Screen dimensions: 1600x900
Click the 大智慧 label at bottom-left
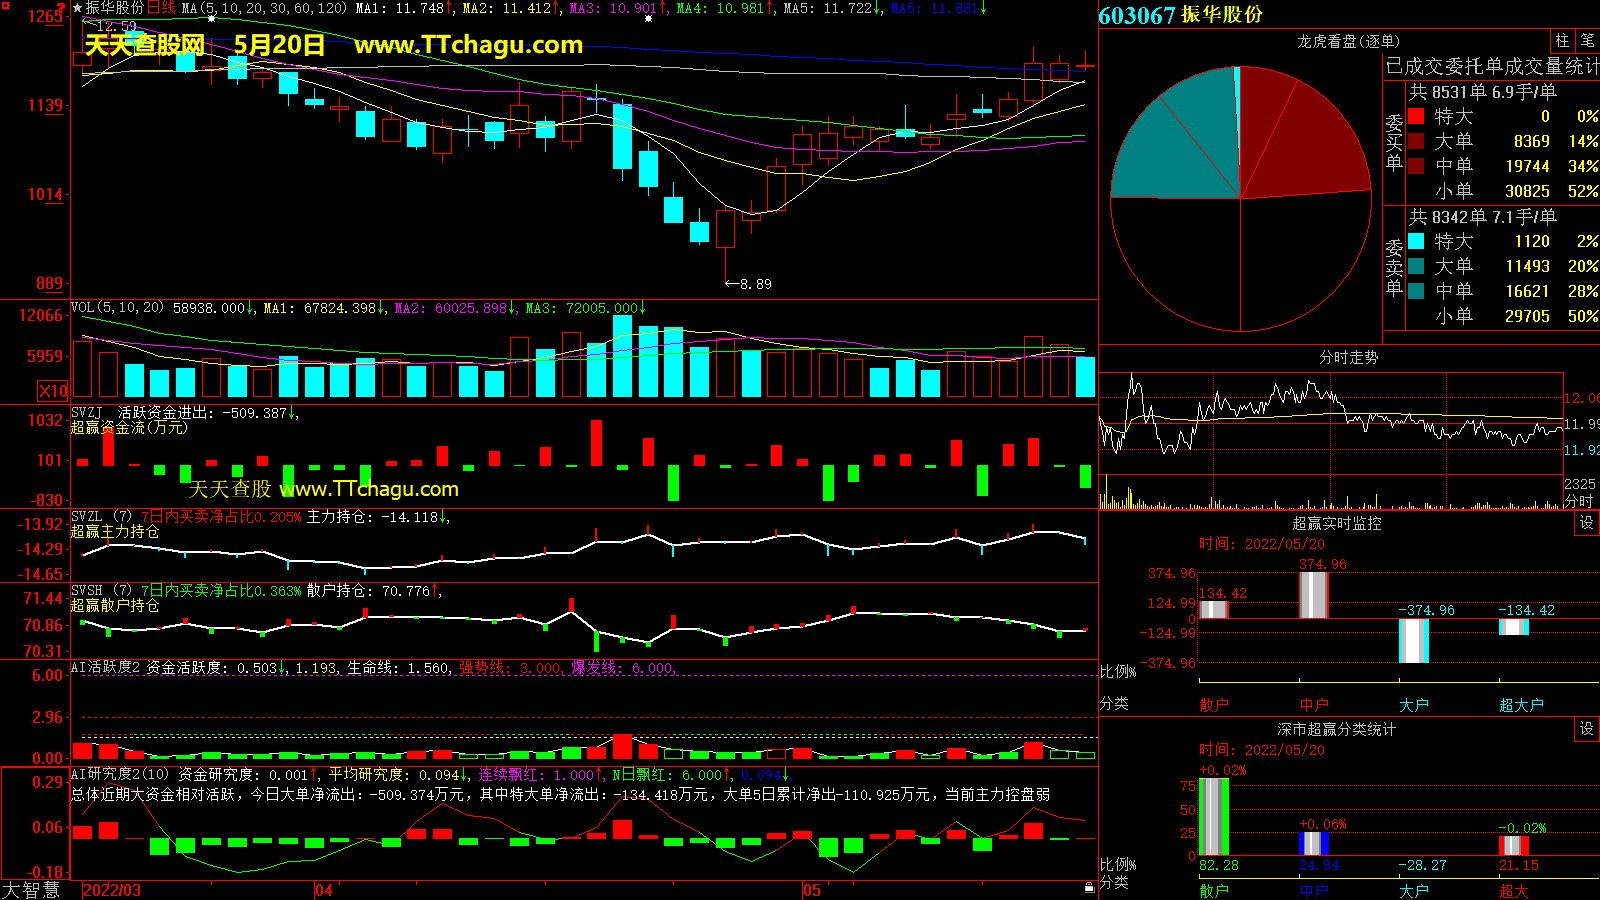point(31,889)
